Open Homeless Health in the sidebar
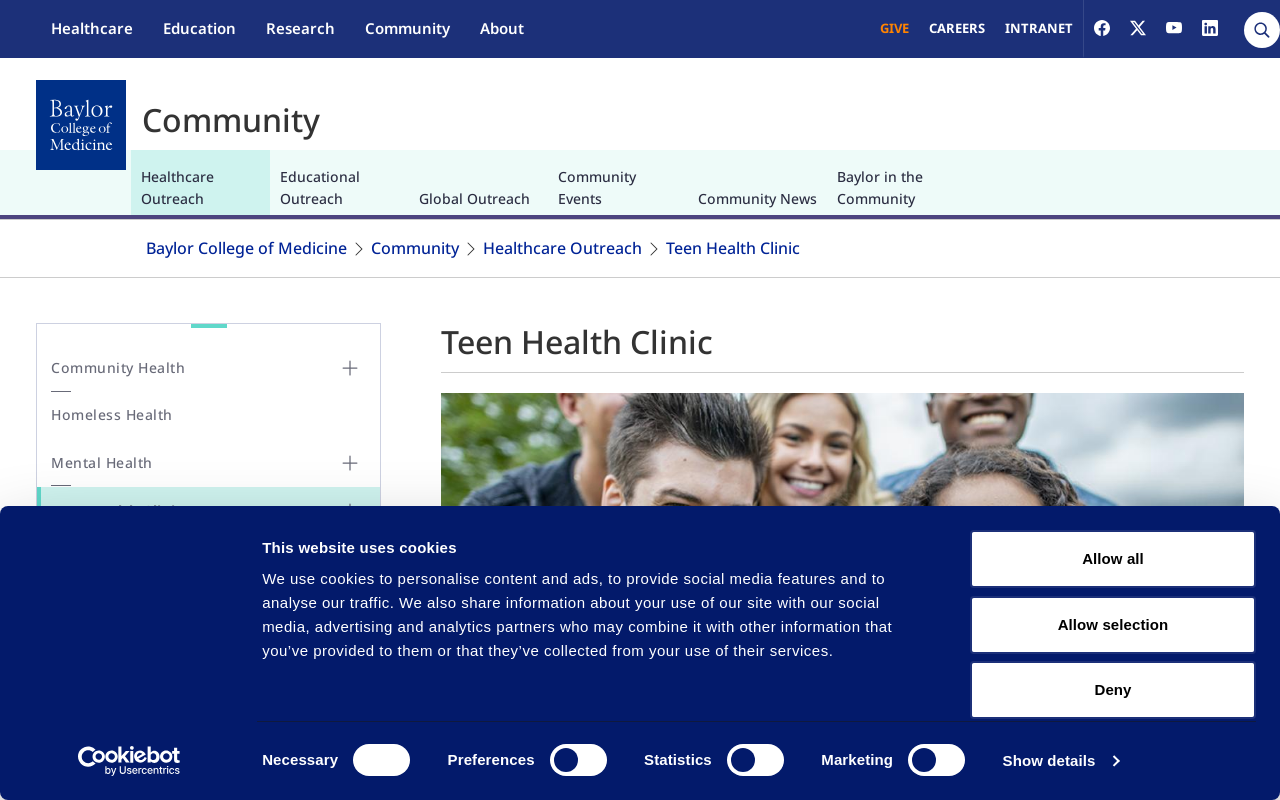The width and height of the screenshot is (1280, 800). tap(112, 415)
